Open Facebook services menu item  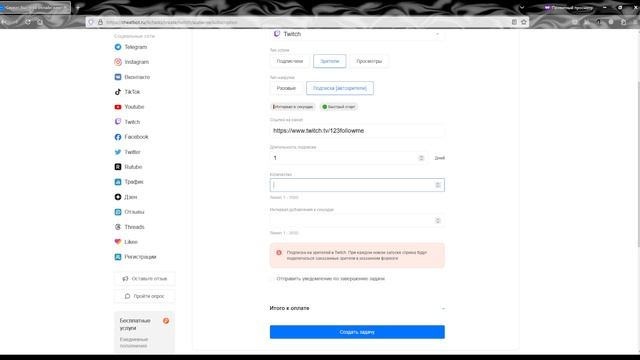(x=136, y=137)
